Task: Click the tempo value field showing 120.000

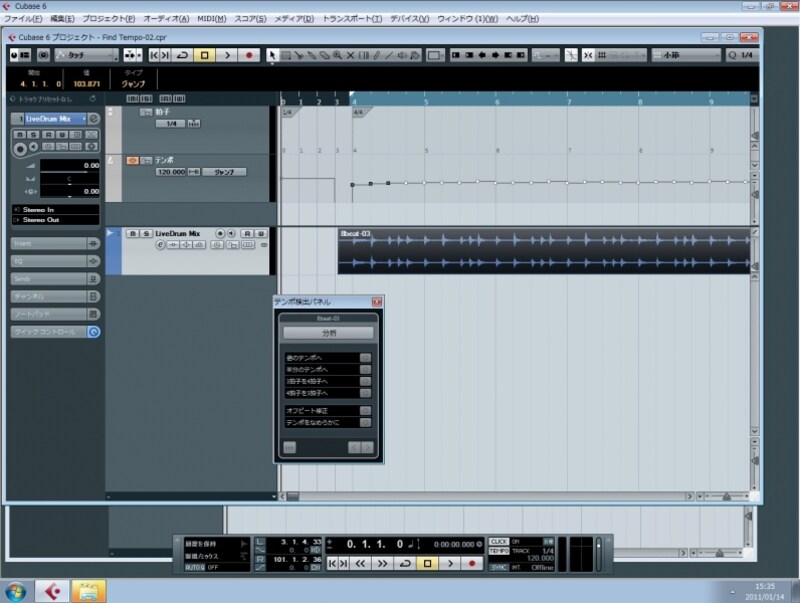Action: 171,172
